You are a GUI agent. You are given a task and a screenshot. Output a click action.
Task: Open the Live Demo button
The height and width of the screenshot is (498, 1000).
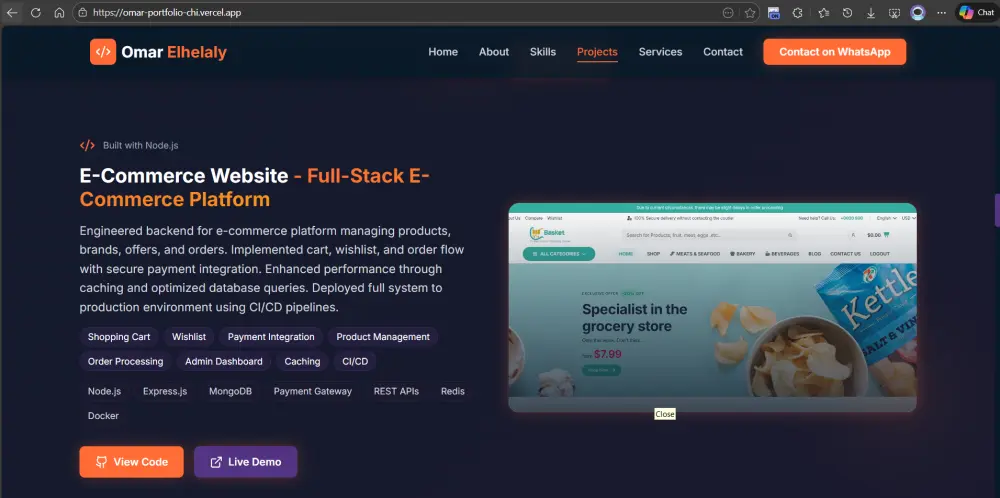[x=246, y=462]
